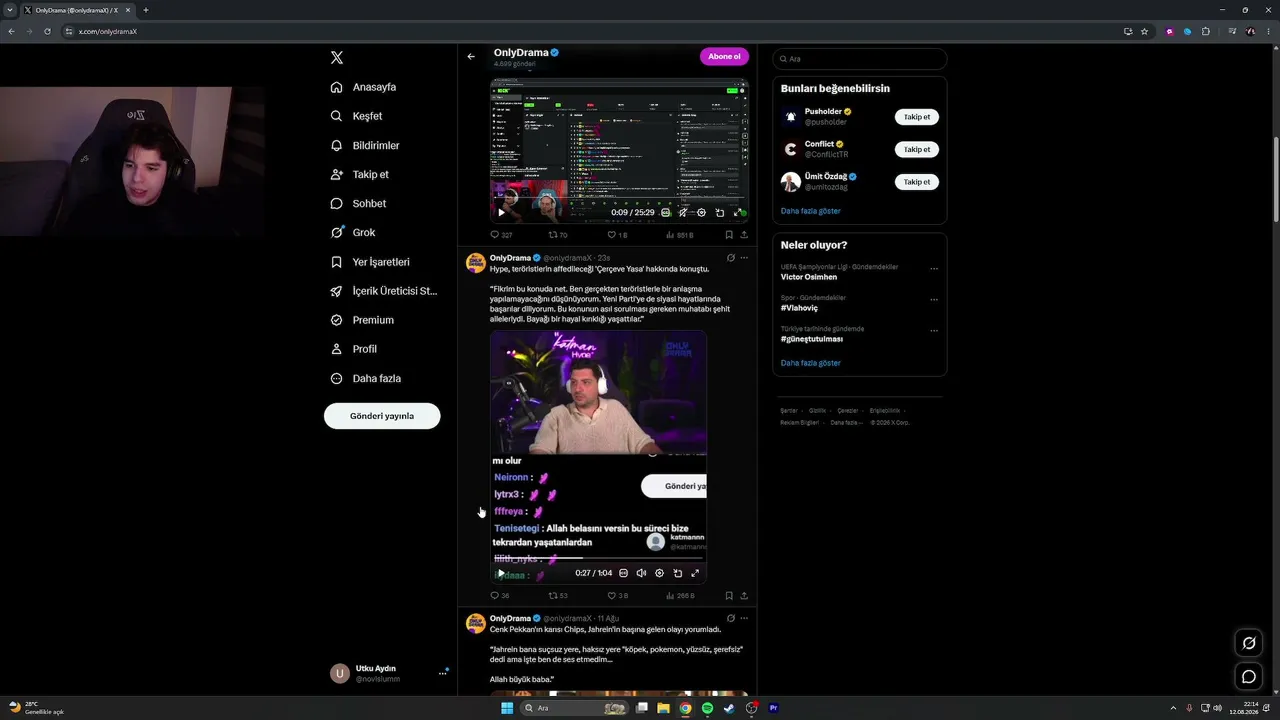Open options for #Vlahoviç trend
The image size is (1280, 720).
pos(934,300)
